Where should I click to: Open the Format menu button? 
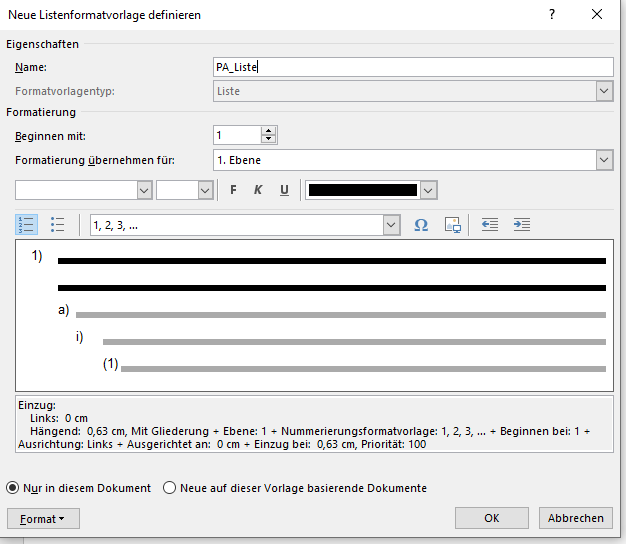pyautogui.click(x=43, y=518)
